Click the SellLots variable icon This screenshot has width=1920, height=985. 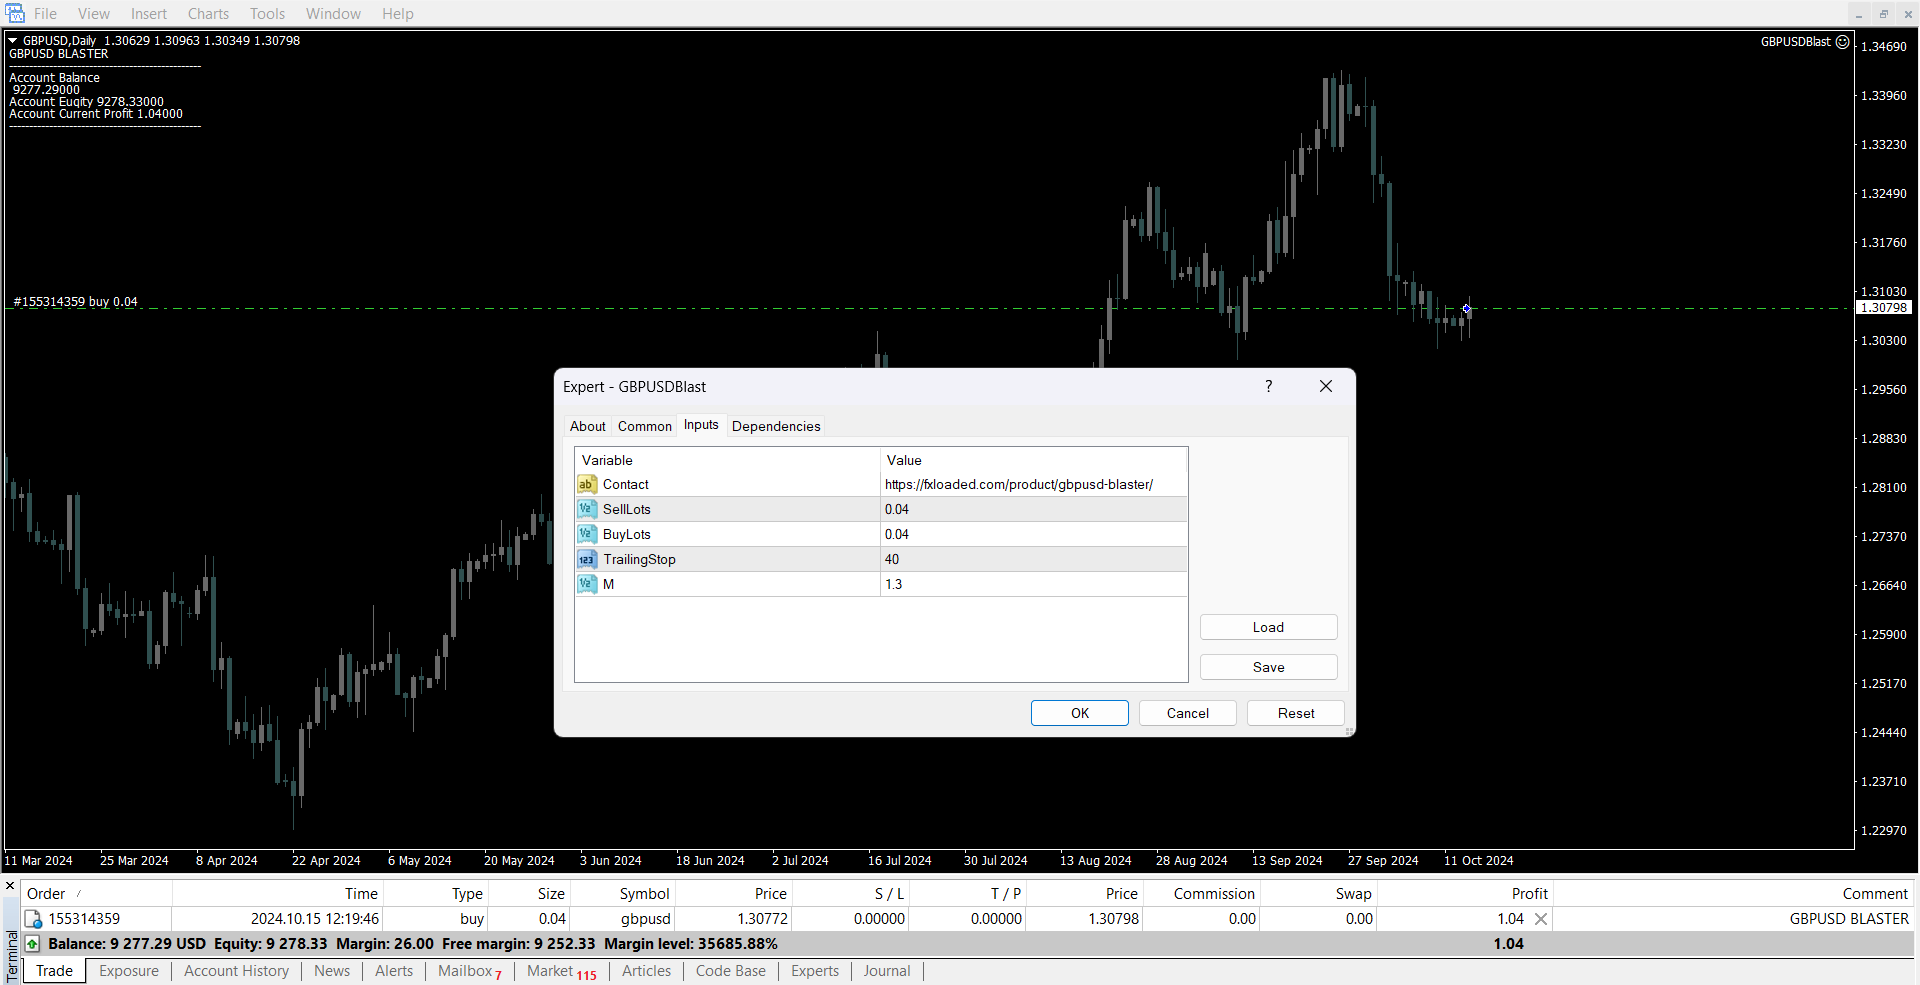pyautogui.click(x=587, y=510)
